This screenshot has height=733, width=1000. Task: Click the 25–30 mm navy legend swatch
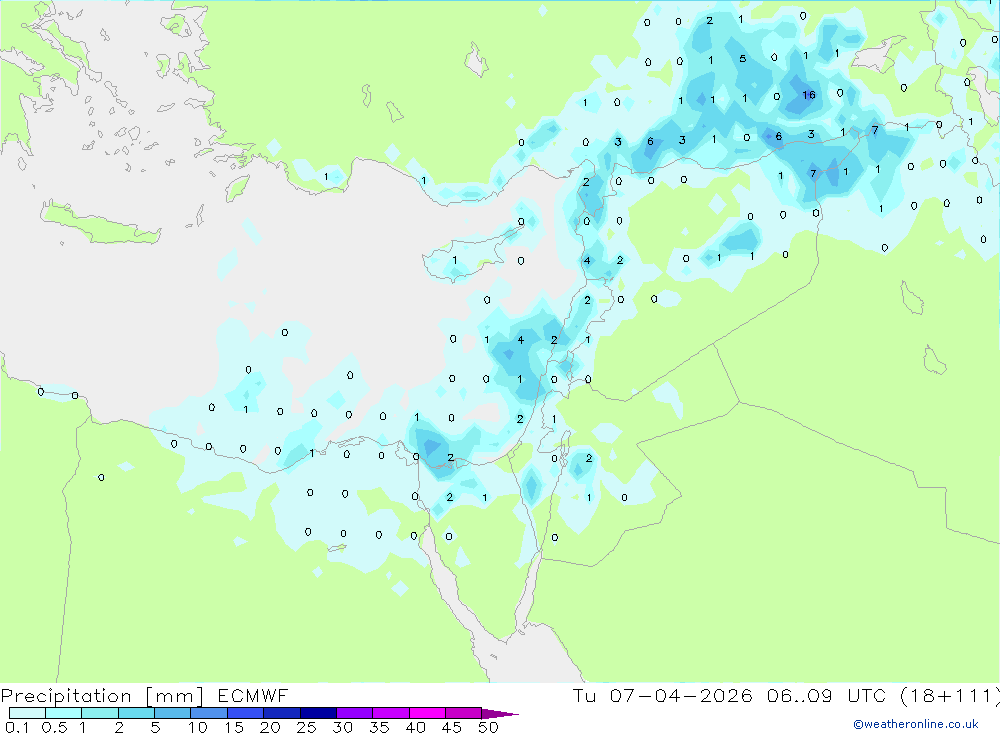(x=318, y=713)
